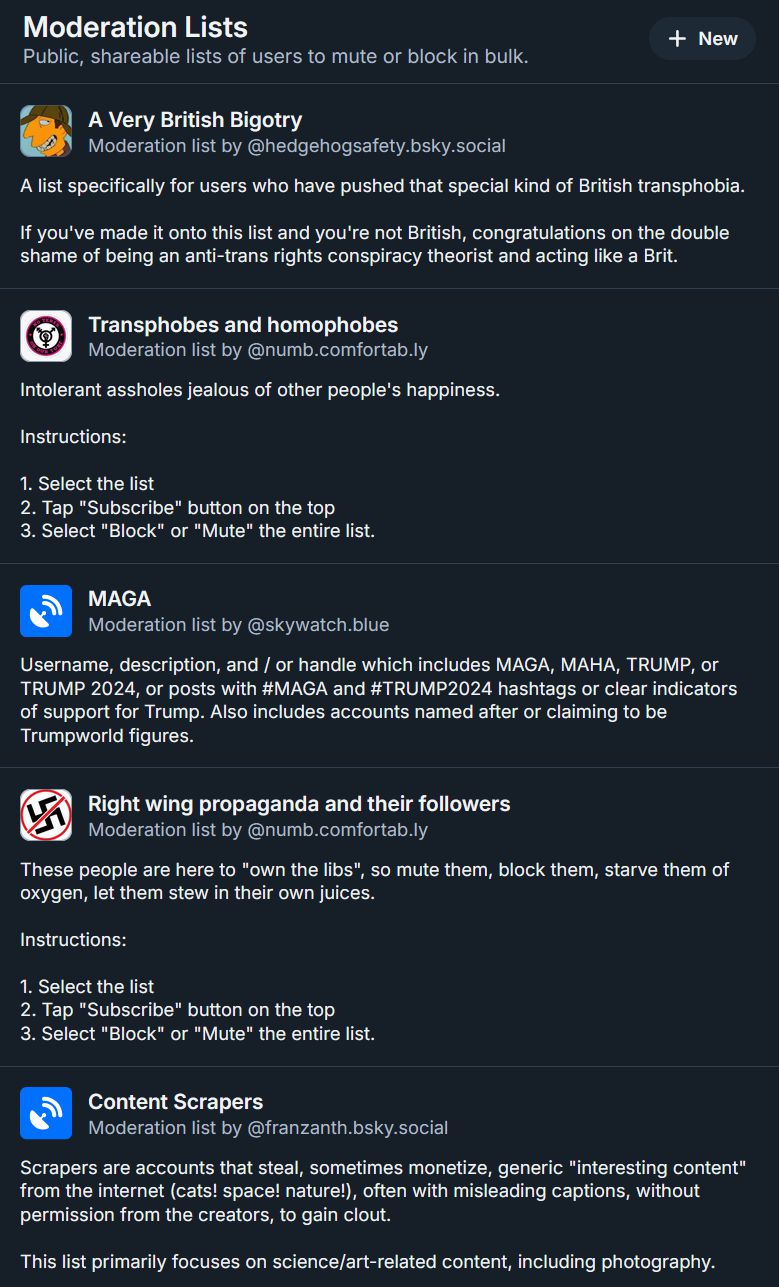The height and width of the screenshot is (1287, 779).
Task: Click author line under Transphobes and homophobes
Action: coord(258,350)
